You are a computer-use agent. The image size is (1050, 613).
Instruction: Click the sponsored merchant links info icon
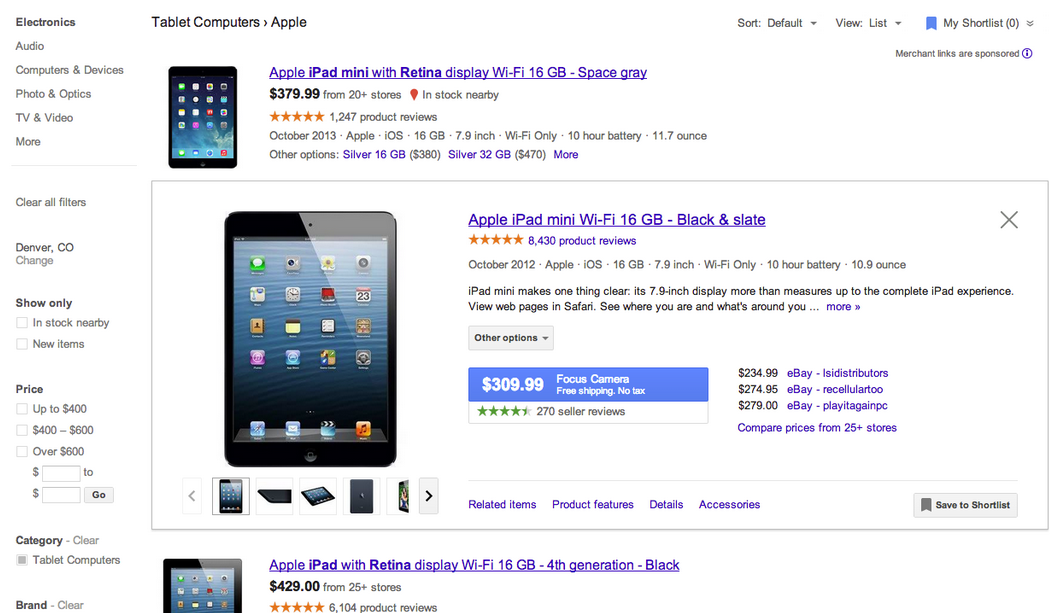click(x=1027, y=54)
